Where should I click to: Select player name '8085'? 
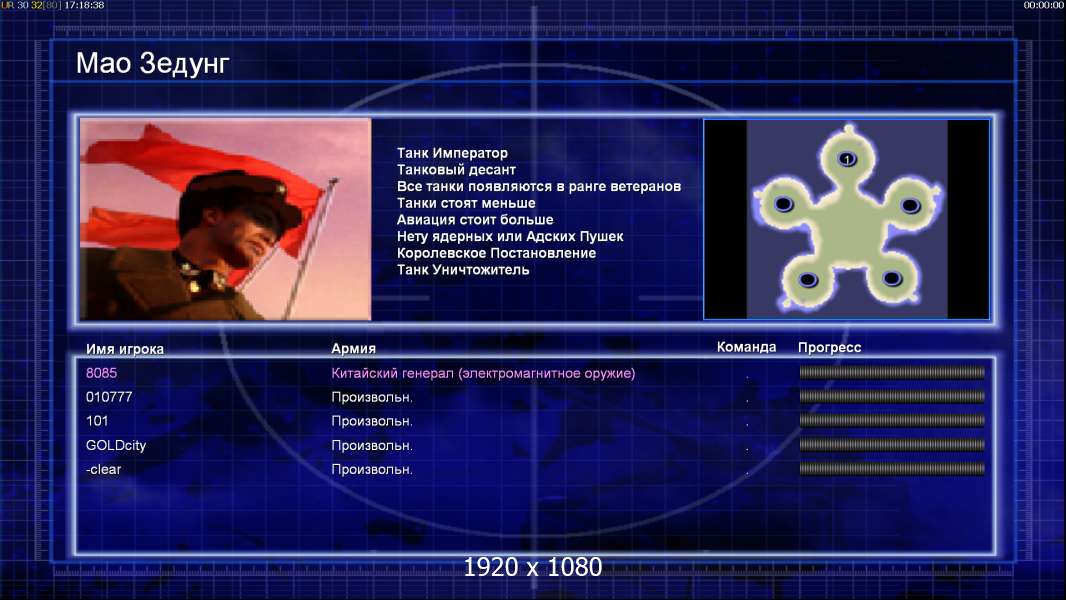(x=101, y=373)
